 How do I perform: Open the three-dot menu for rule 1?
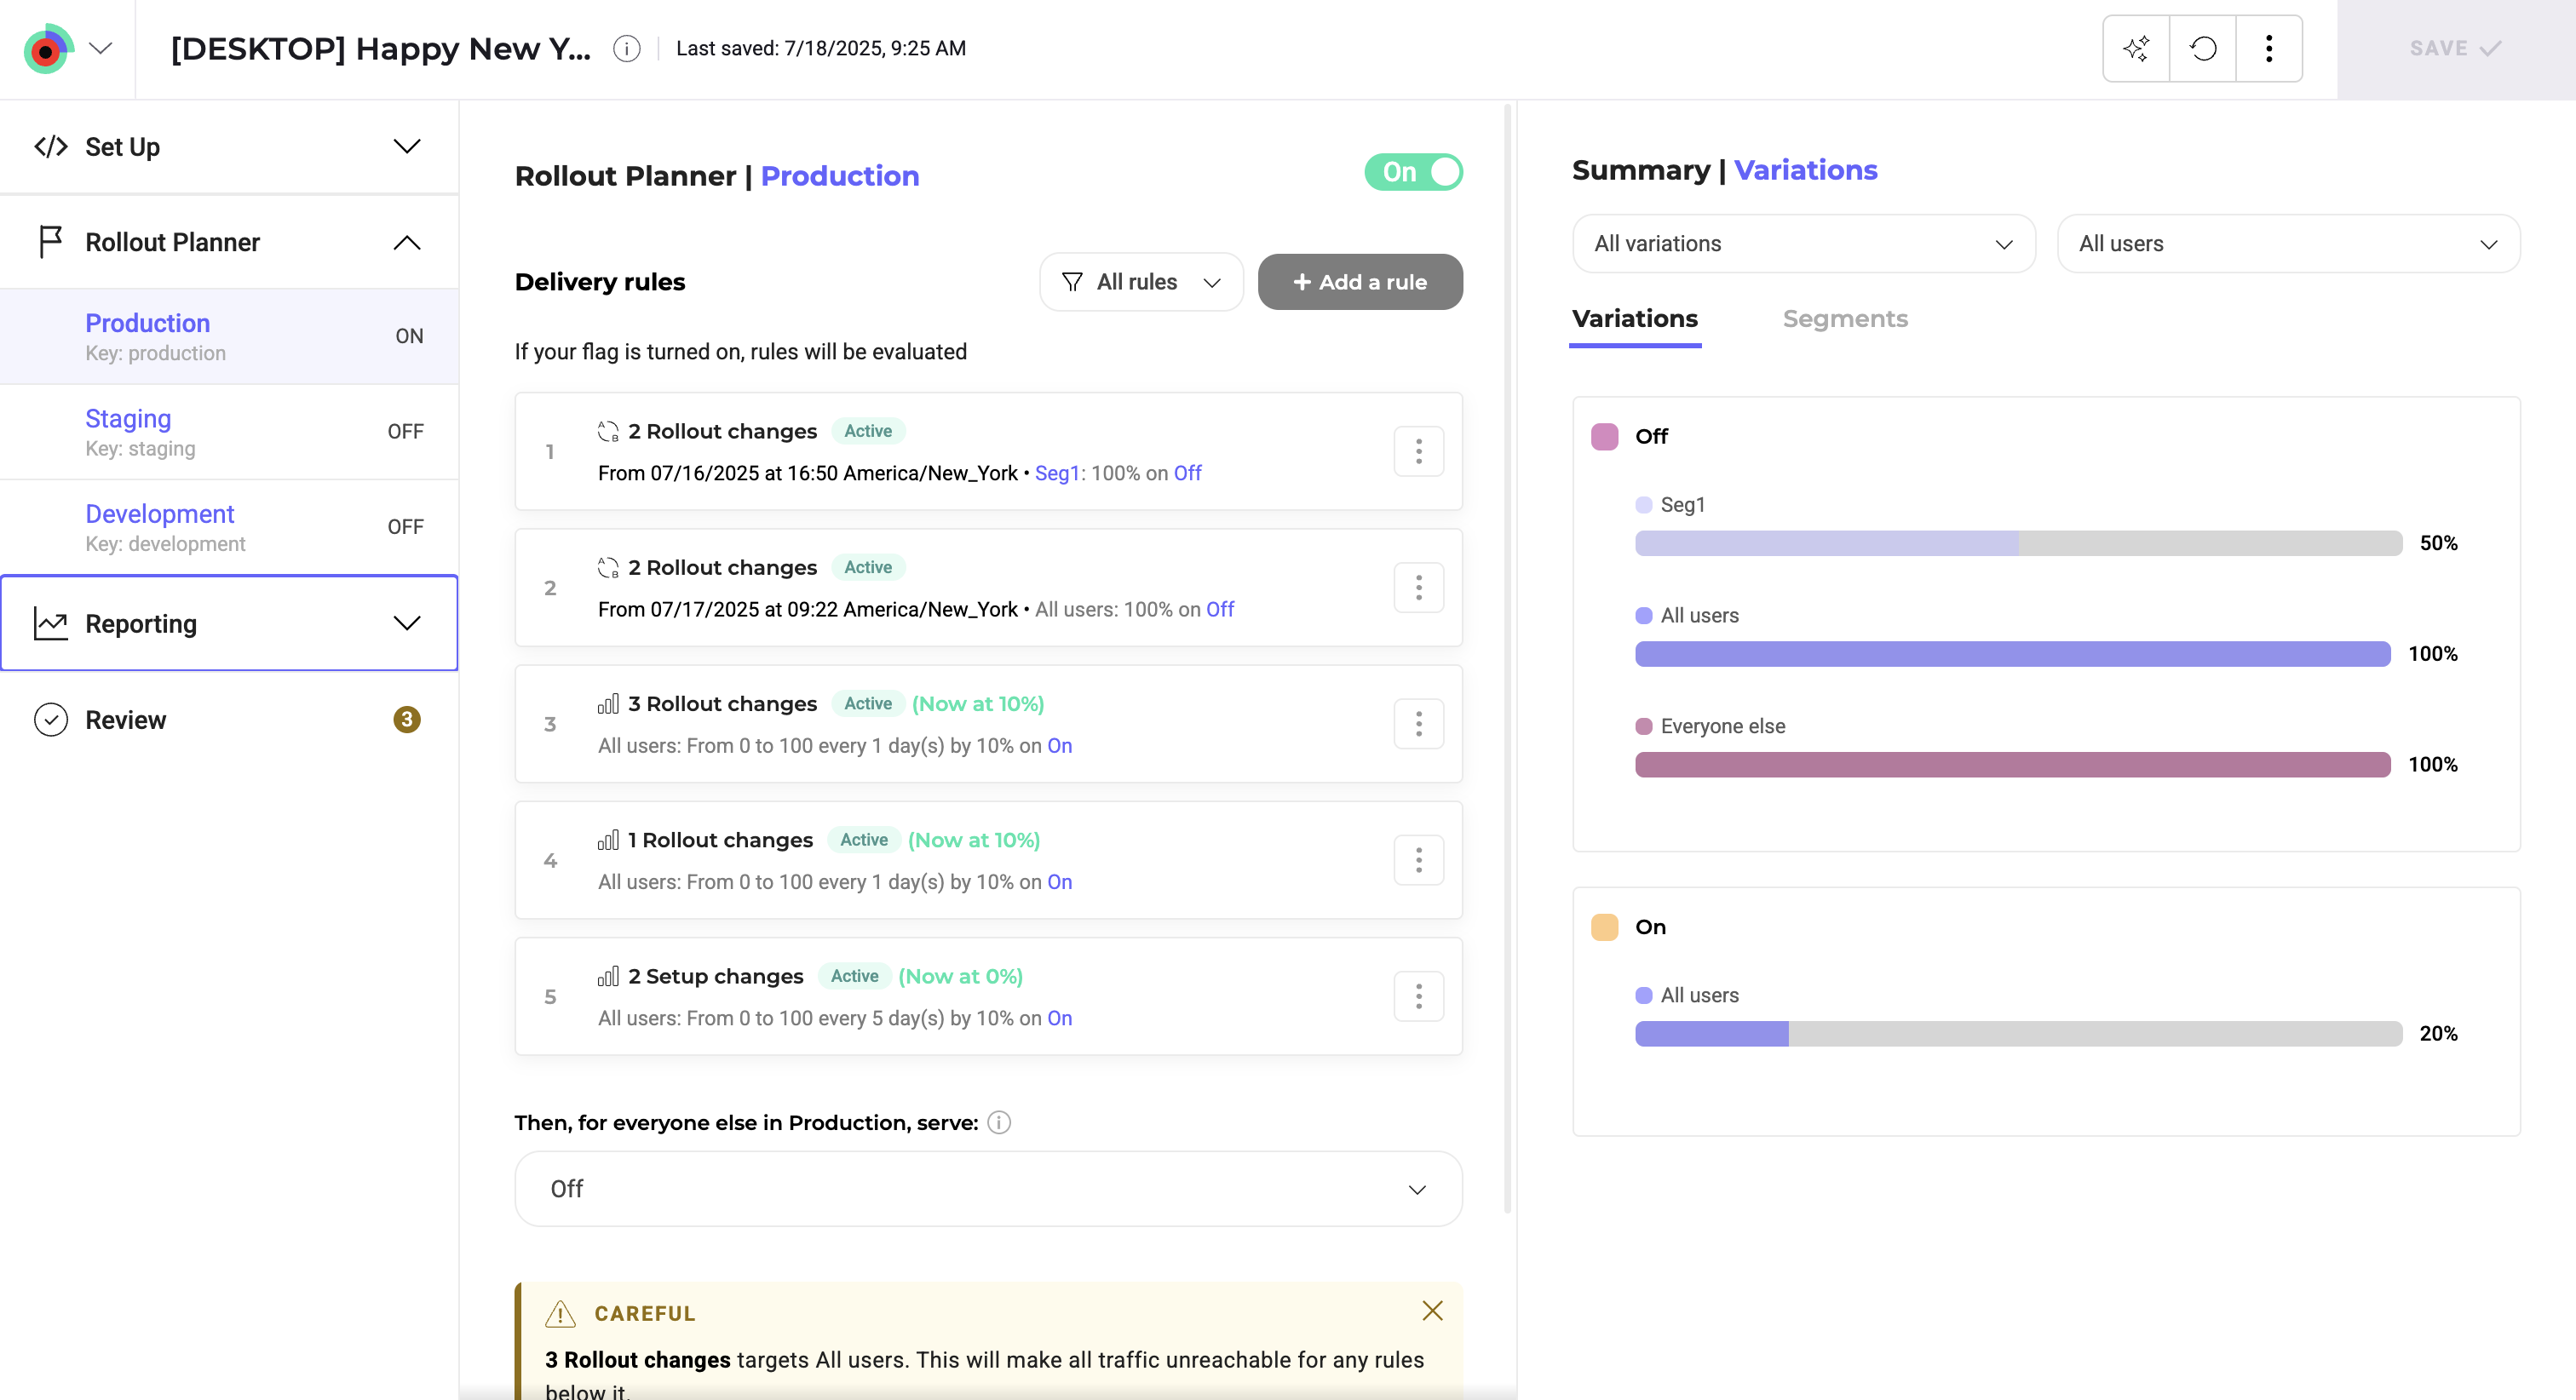click(1418, 451)
